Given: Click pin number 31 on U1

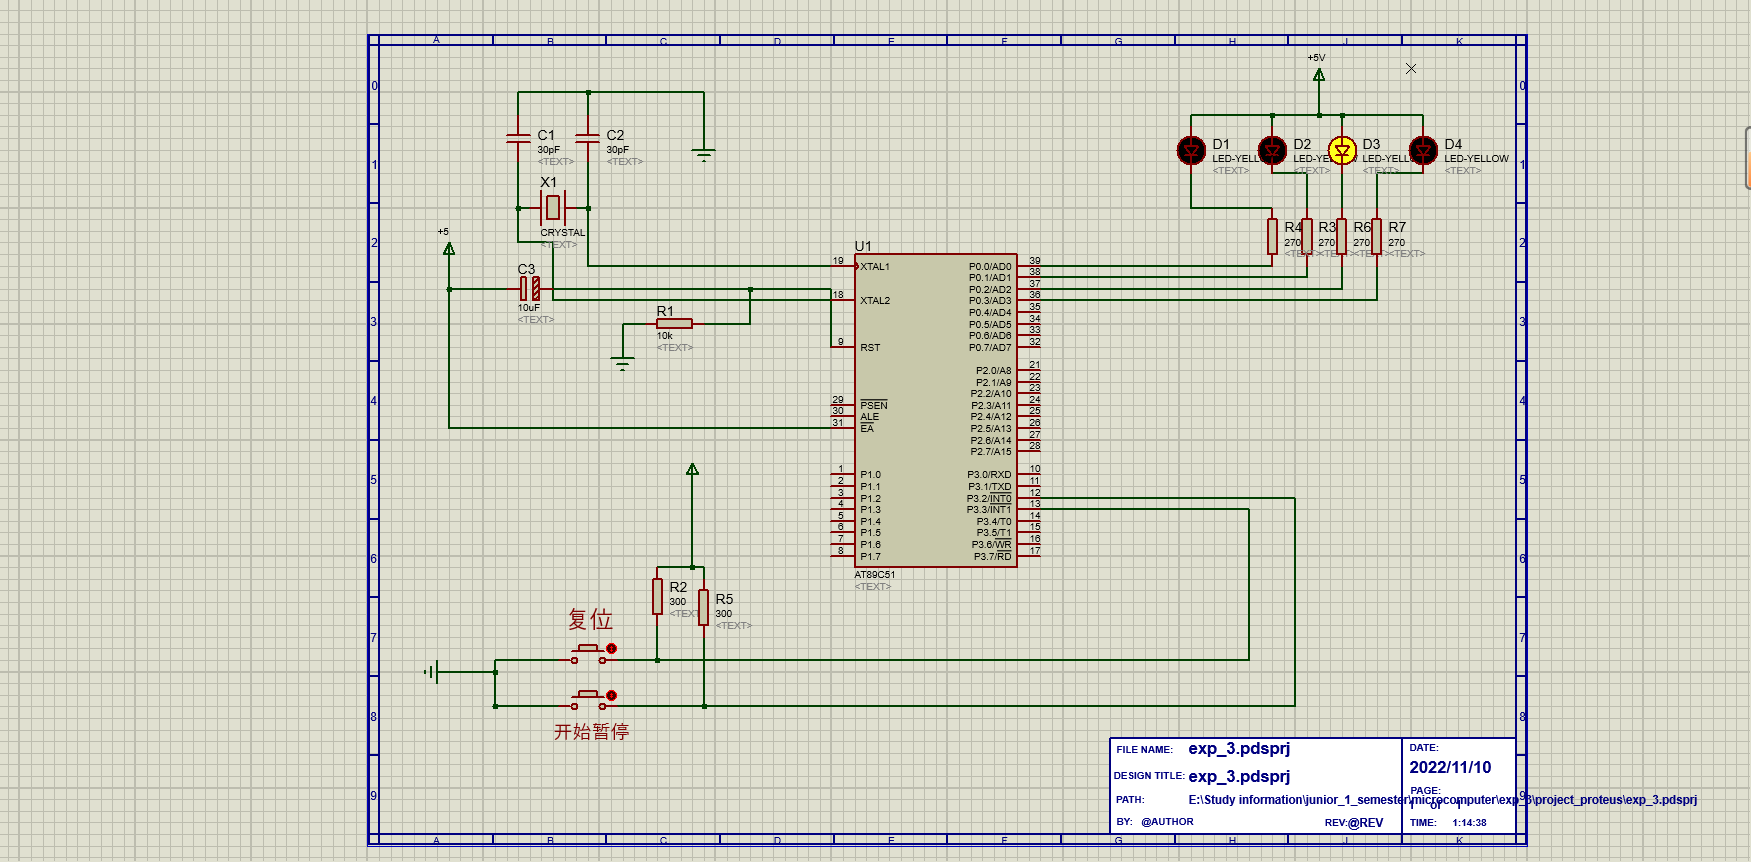Looking at the screenshot, I should (838, 423).
